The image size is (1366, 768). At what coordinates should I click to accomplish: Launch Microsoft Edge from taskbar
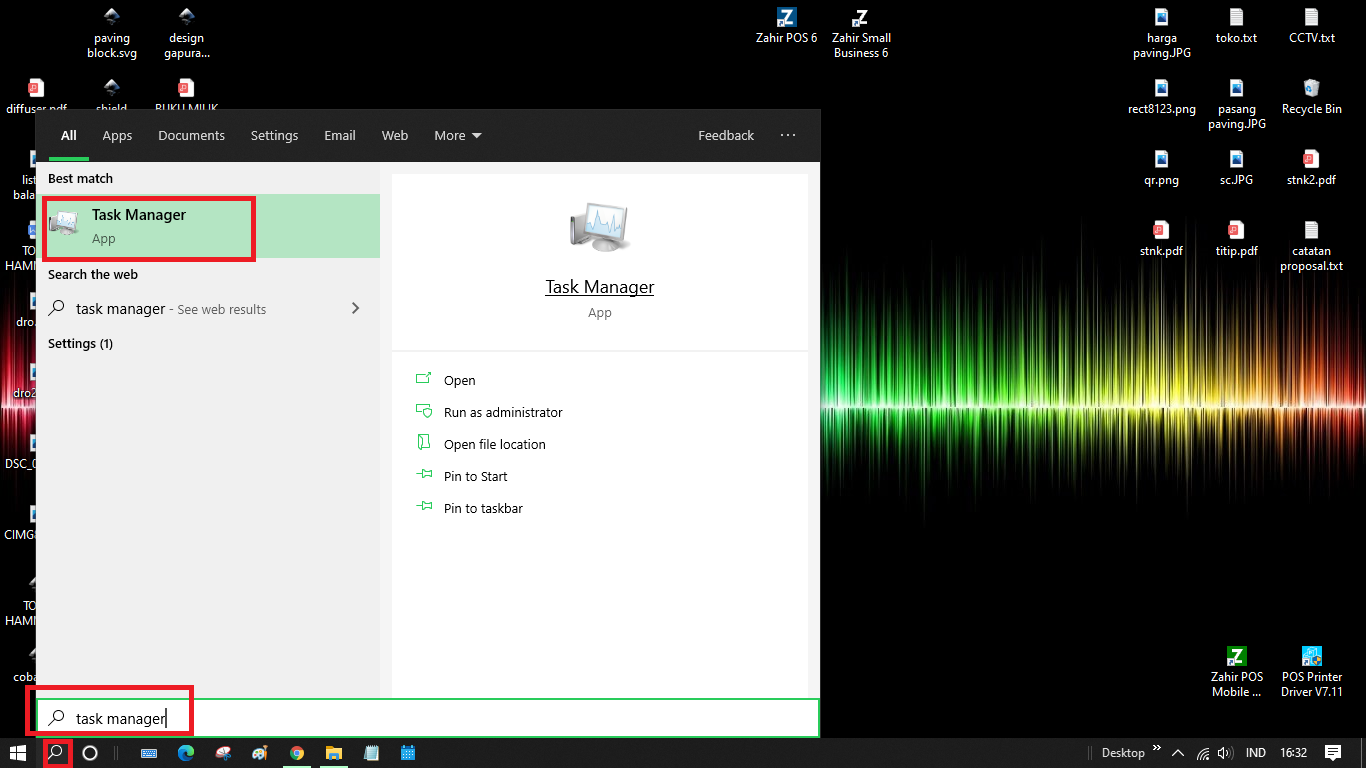tap(186, 753)
